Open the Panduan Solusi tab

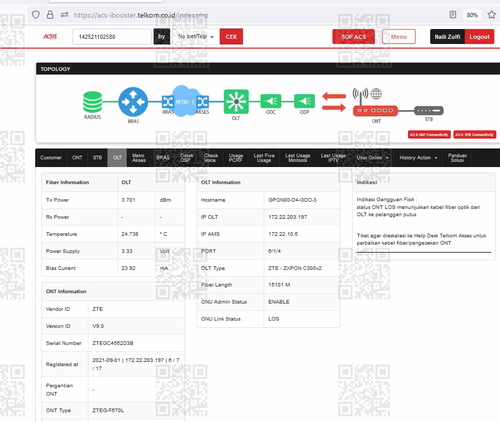(x=457, y=158)
